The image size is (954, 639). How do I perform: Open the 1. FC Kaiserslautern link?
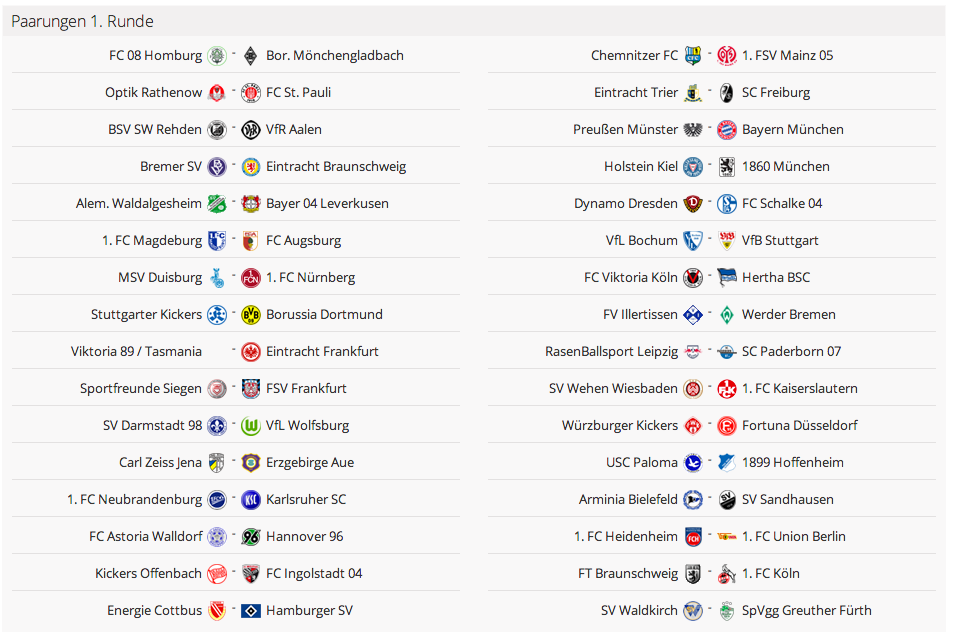tap(799, 388)
